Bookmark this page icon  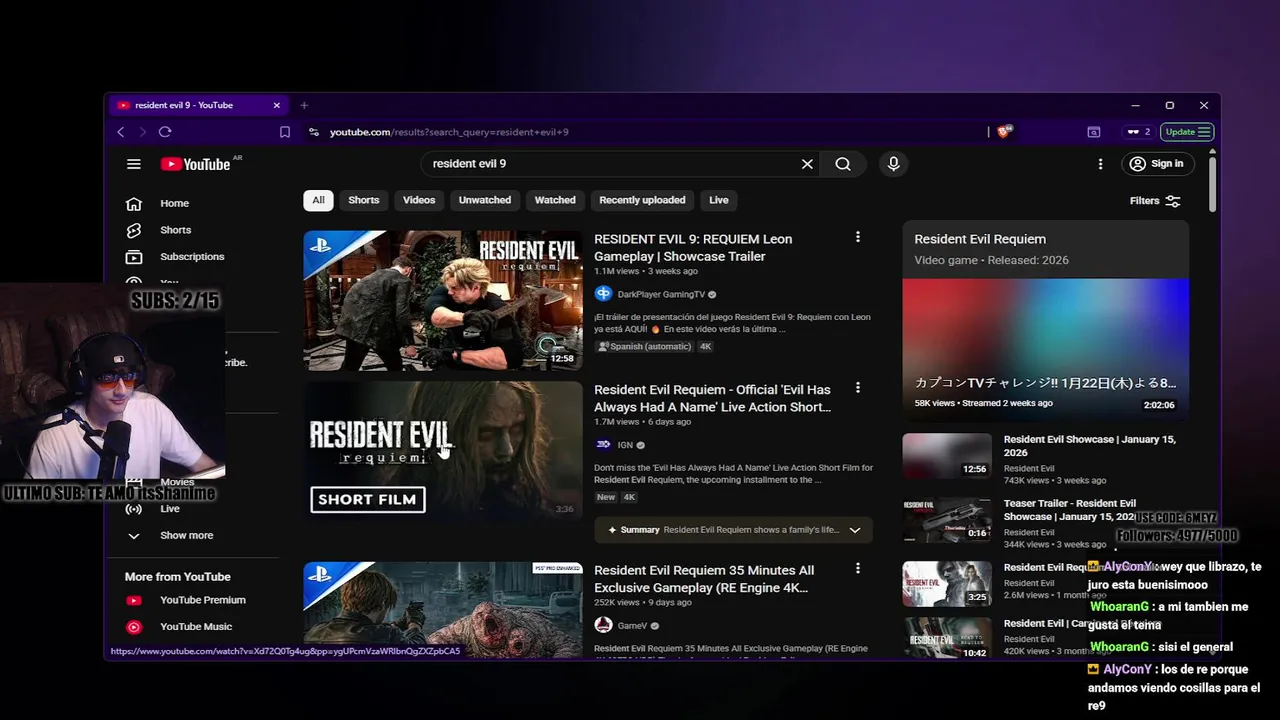(285, 132)
